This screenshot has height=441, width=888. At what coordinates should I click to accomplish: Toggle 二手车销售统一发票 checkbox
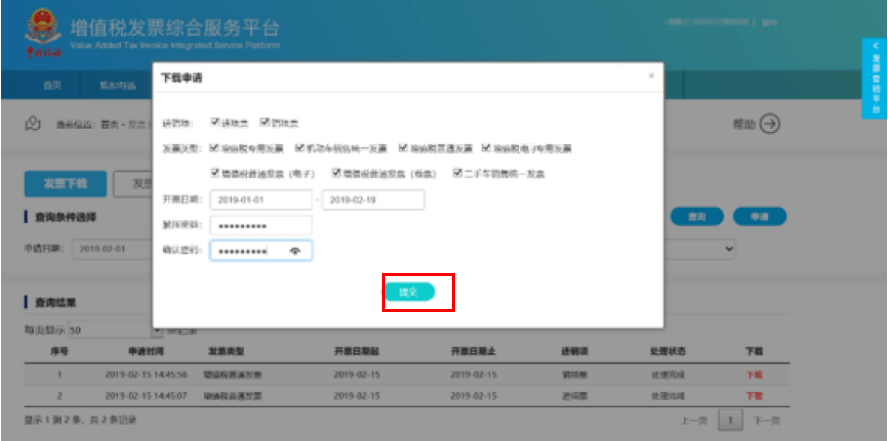click(457, 173)
